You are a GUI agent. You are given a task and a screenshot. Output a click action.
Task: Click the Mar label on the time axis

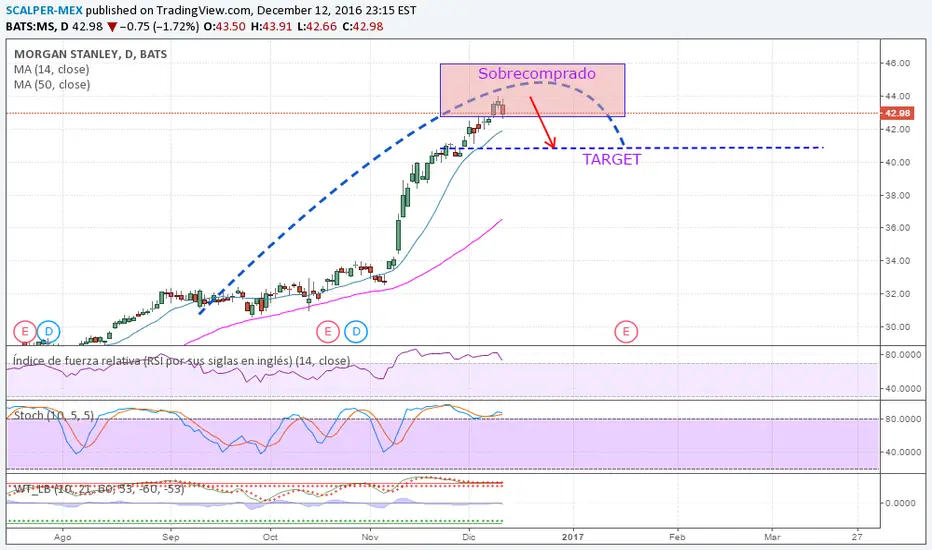pyautogui.click(x=772, y=537)
